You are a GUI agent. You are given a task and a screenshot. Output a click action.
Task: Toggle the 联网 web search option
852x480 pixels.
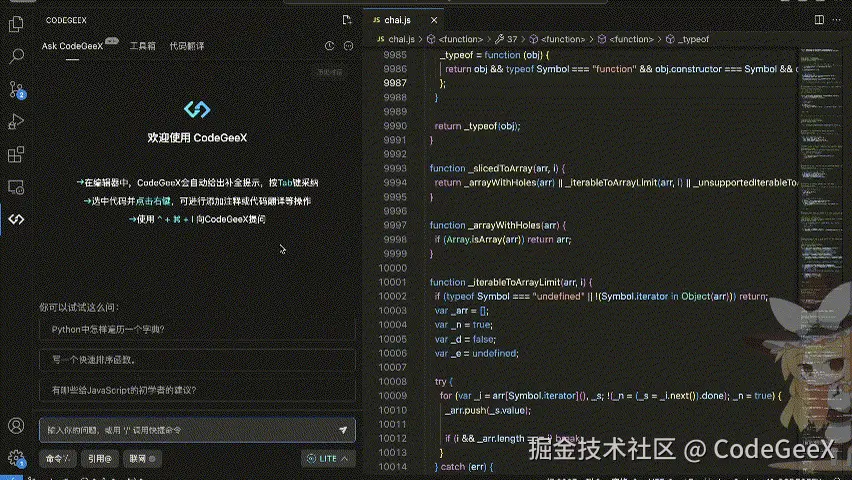pos(142,459)
